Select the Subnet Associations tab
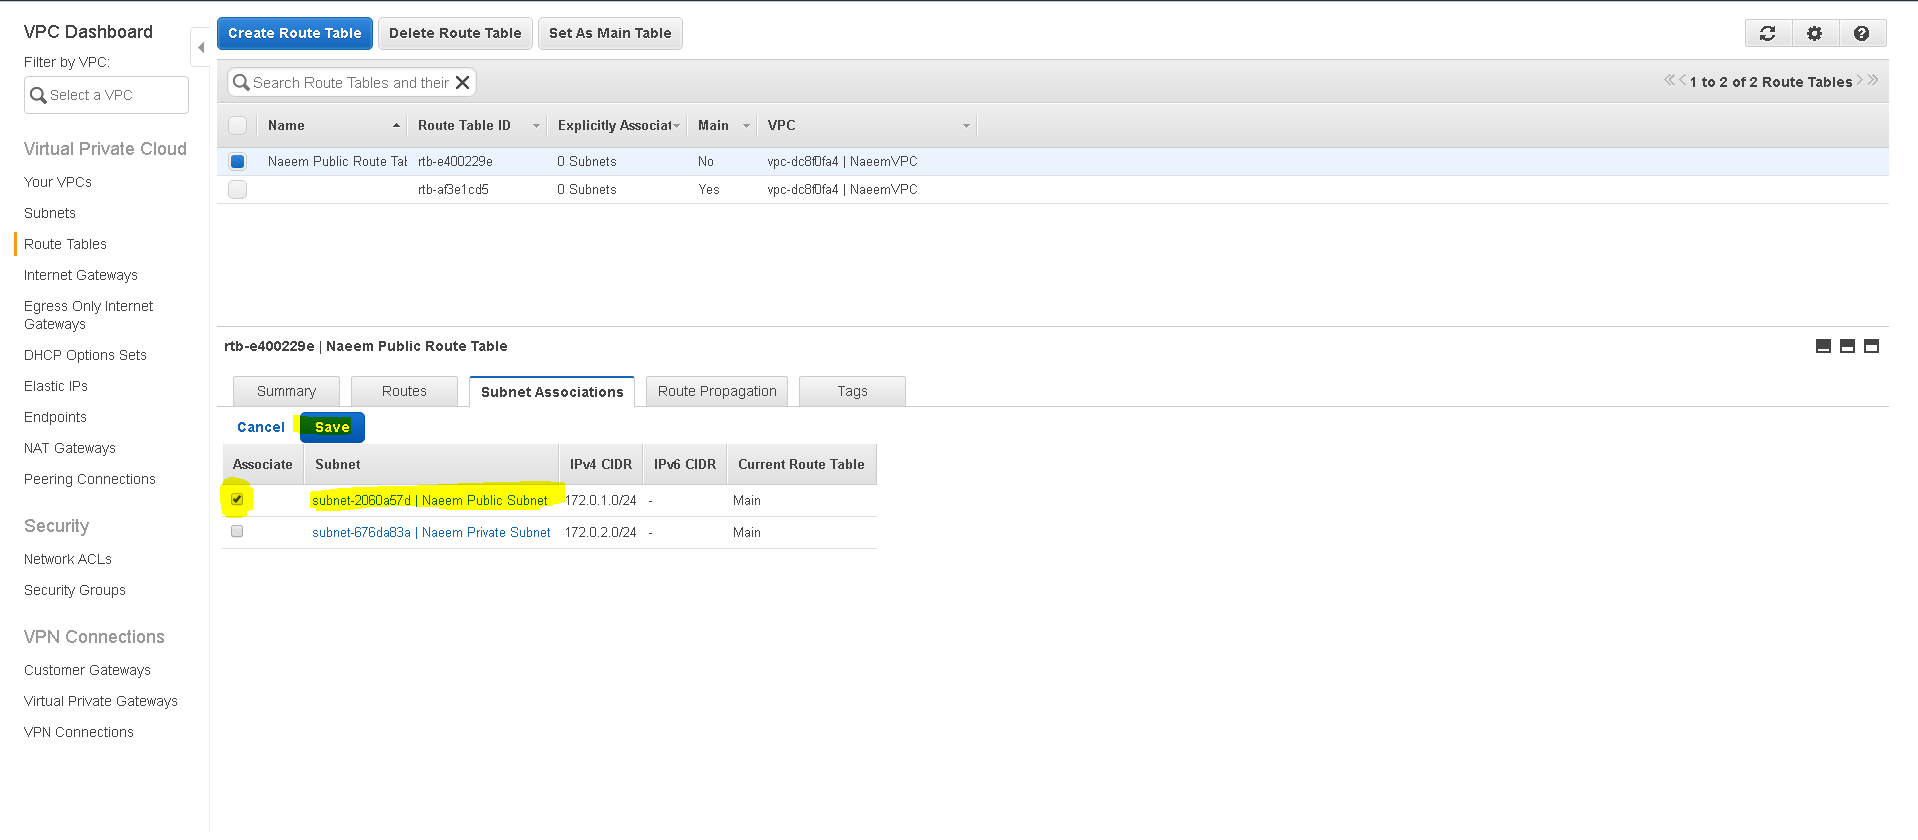This screenshot has height=840, width=1918. (552, 391)
